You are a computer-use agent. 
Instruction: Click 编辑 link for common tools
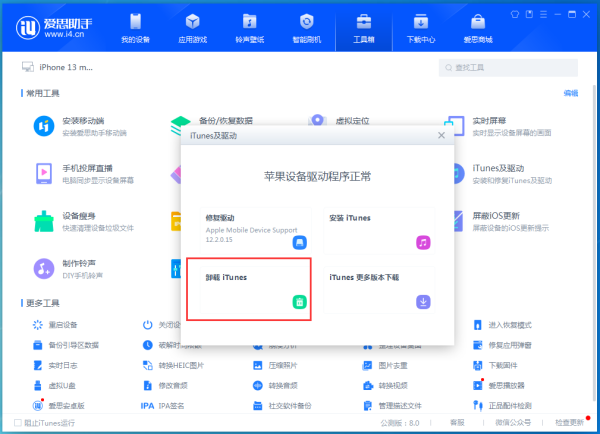(x=570, y=93)
